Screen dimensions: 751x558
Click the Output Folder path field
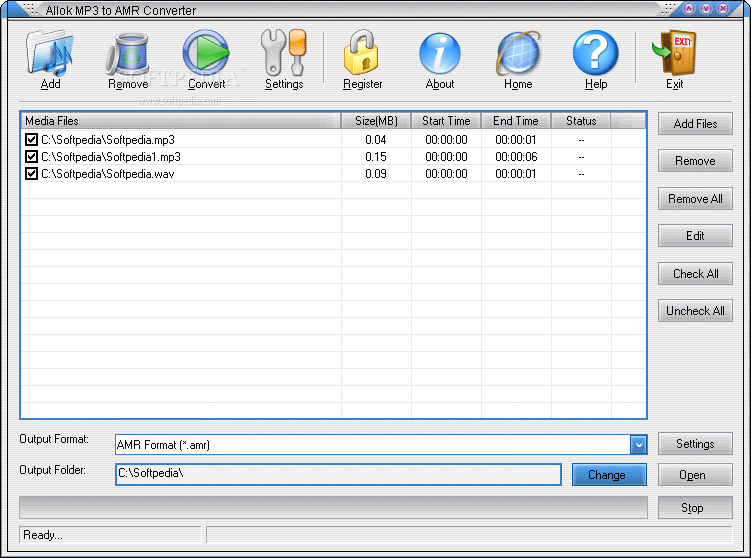coord(338,474)
